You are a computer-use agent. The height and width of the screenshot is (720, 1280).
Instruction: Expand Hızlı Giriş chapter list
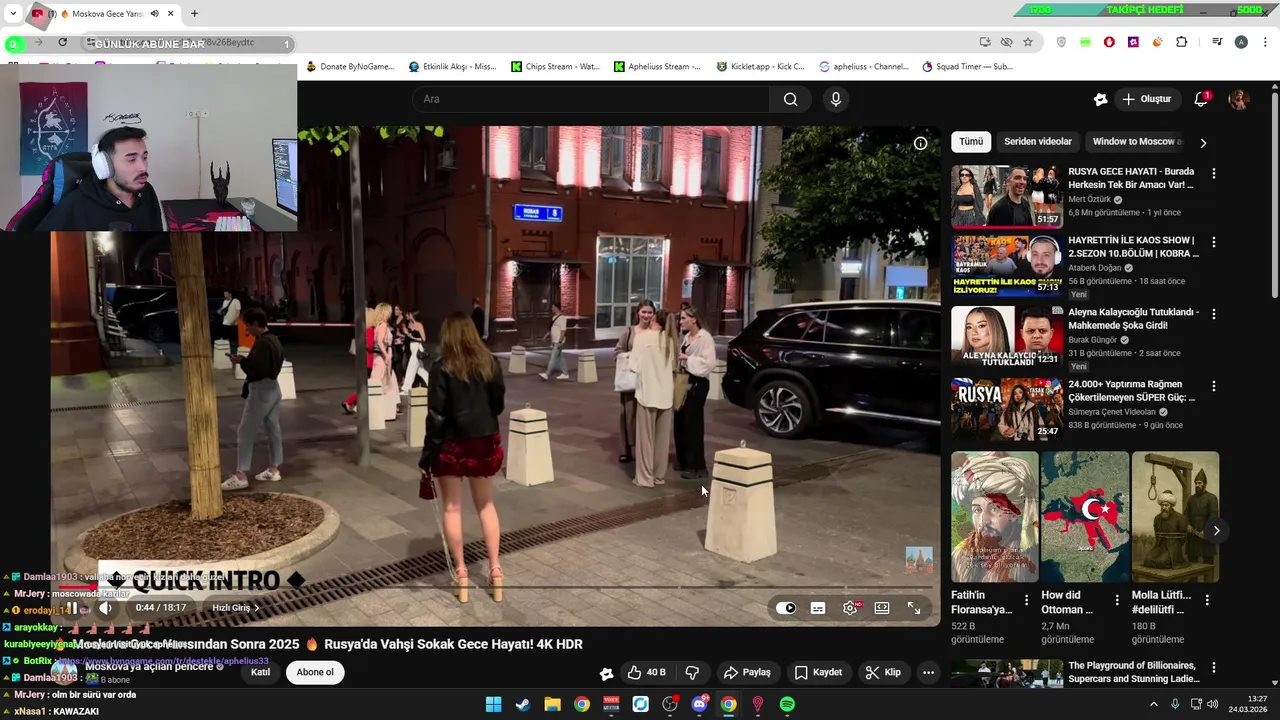[235, 608]
